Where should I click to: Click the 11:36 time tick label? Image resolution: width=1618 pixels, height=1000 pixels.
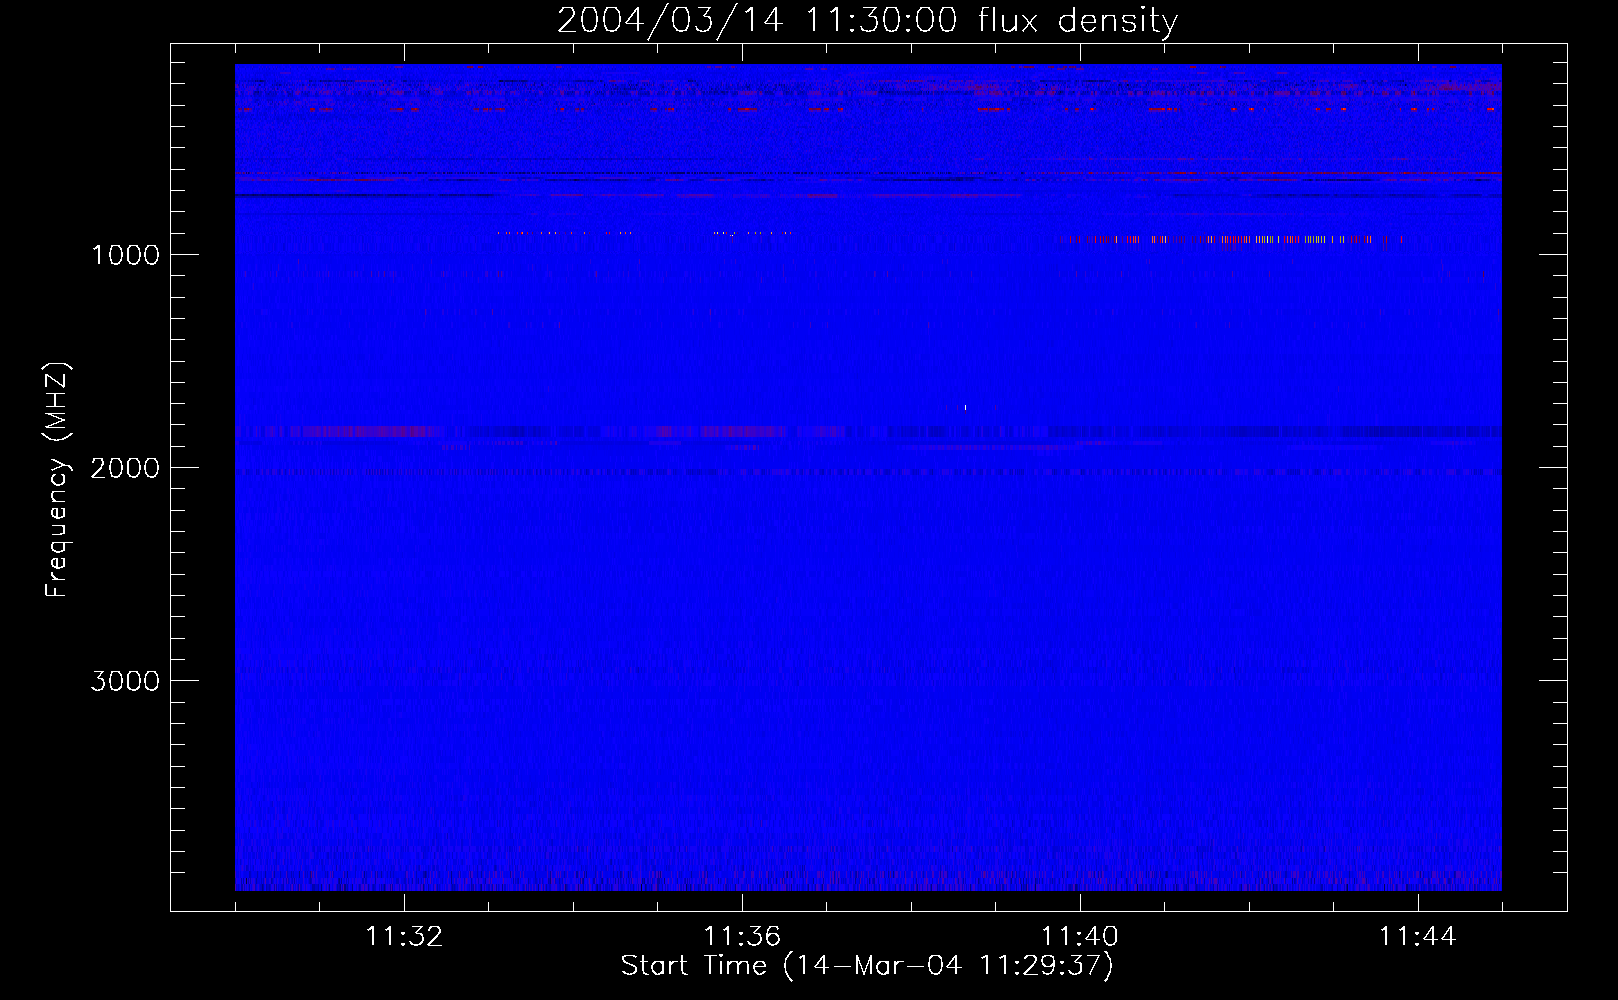tap(742, 937)
